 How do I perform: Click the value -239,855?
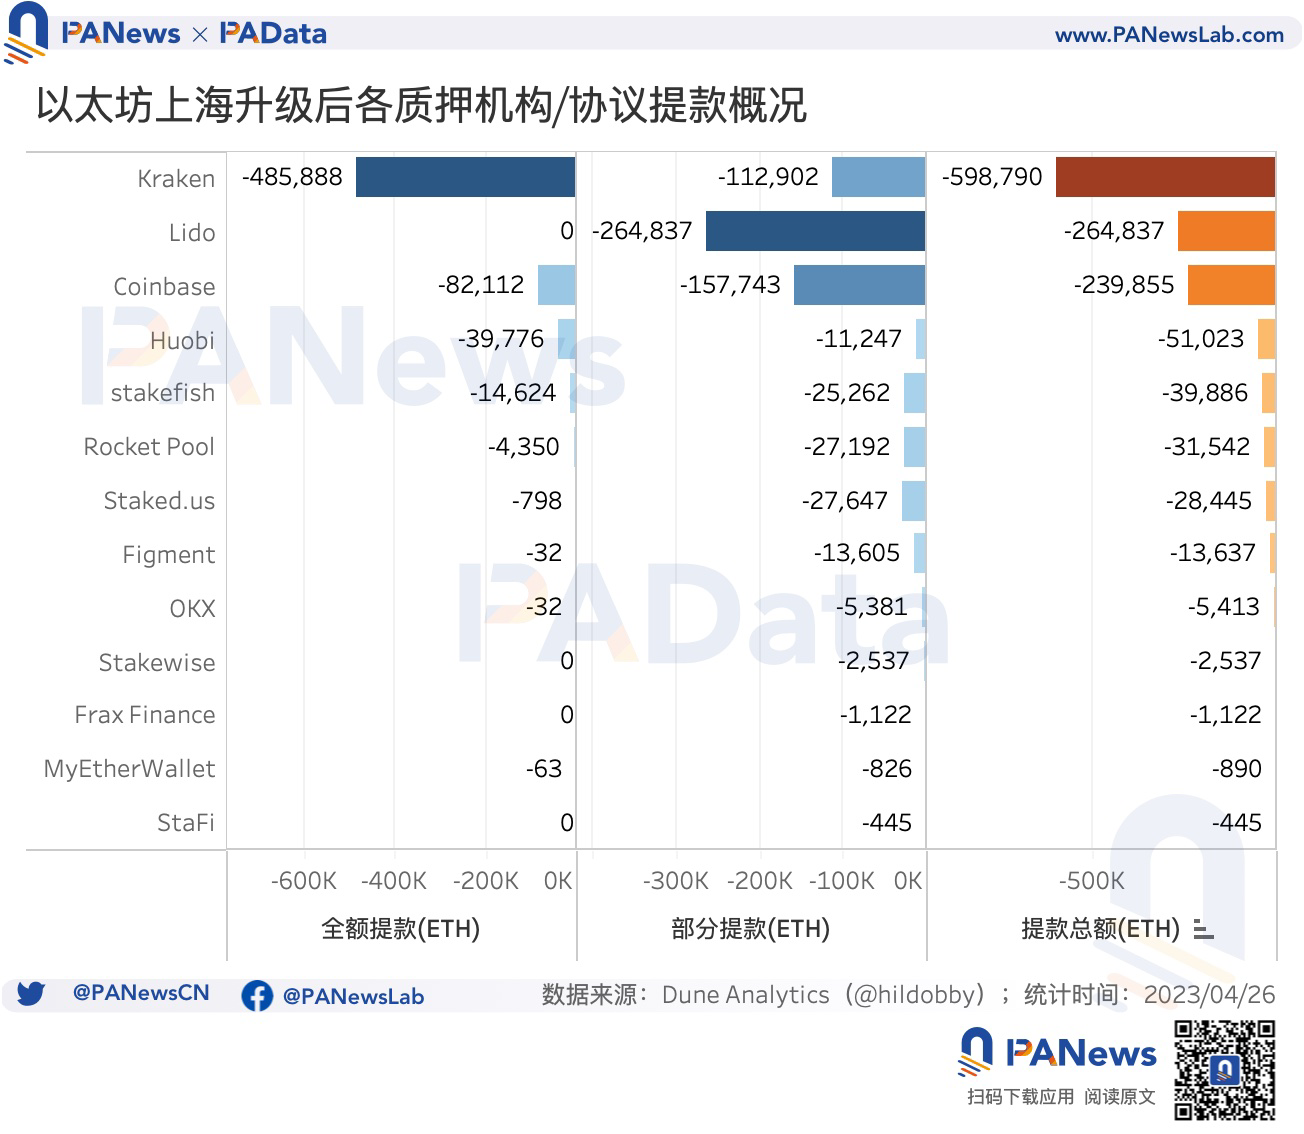1124,285
